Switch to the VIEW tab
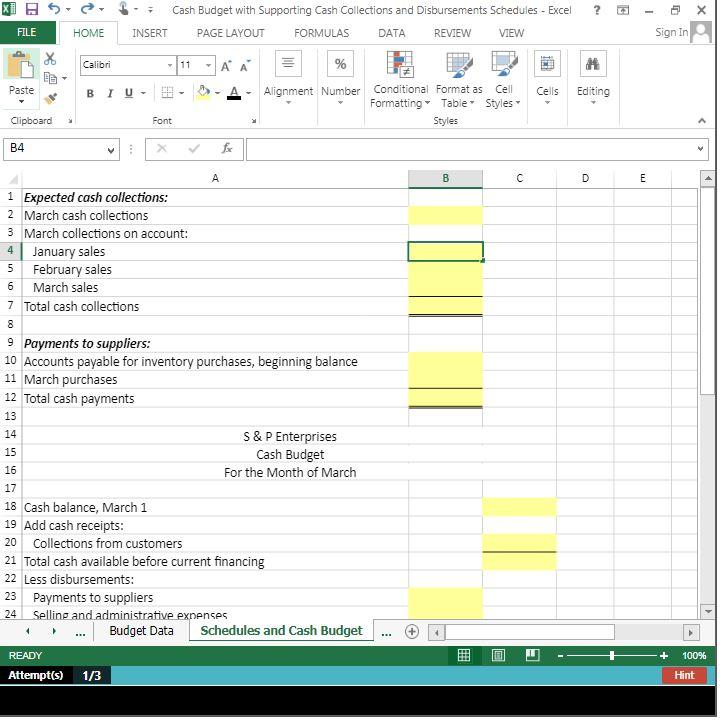Viewport: 720px width, 721px height. (x=511, y=33)
